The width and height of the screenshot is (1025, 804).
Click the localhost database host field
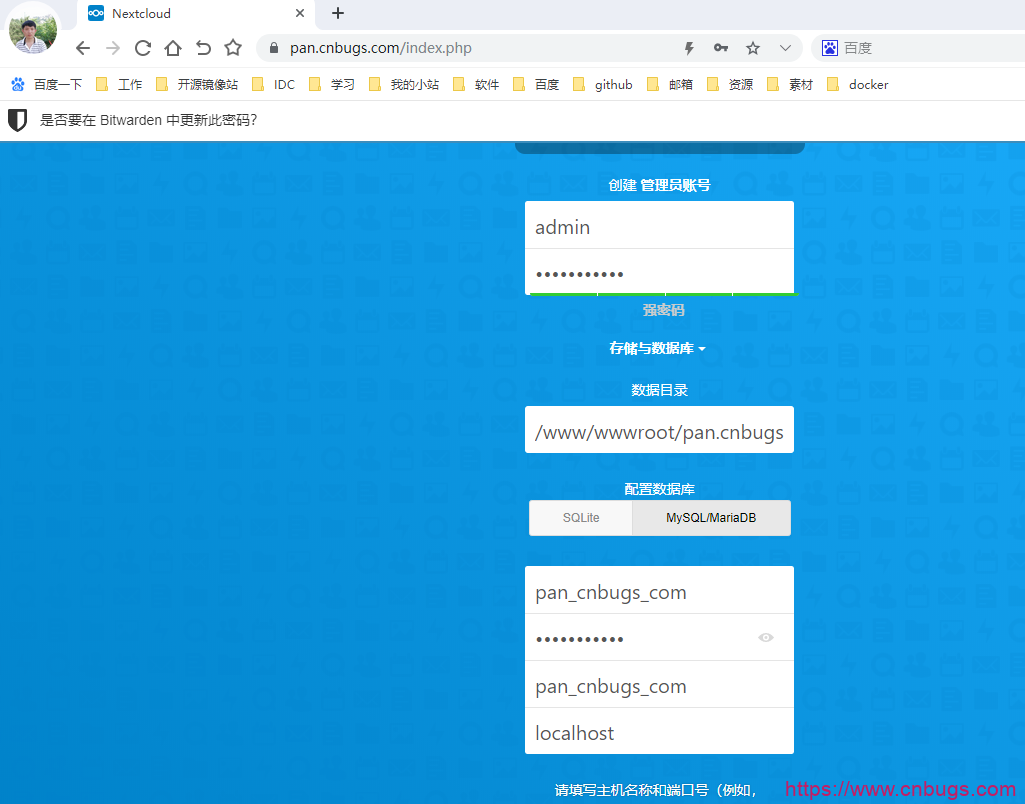point(659,733)
